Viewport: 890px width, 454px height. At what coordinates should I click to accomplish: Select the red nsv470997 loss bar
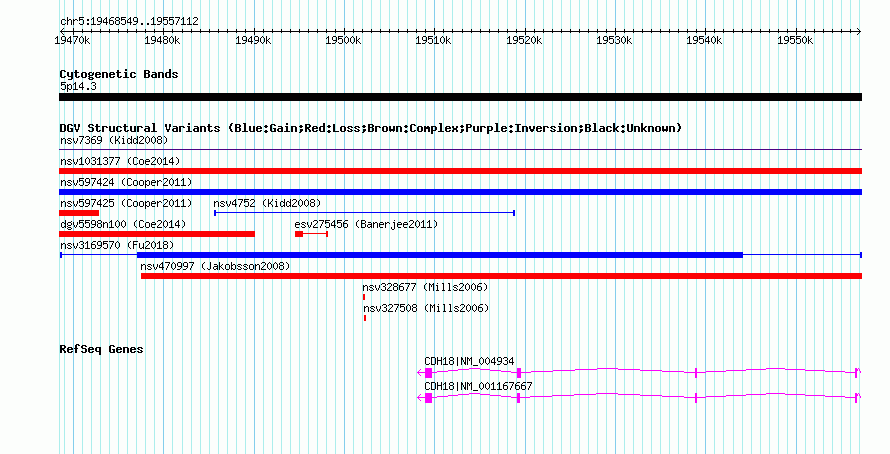(x=501, y=276)
